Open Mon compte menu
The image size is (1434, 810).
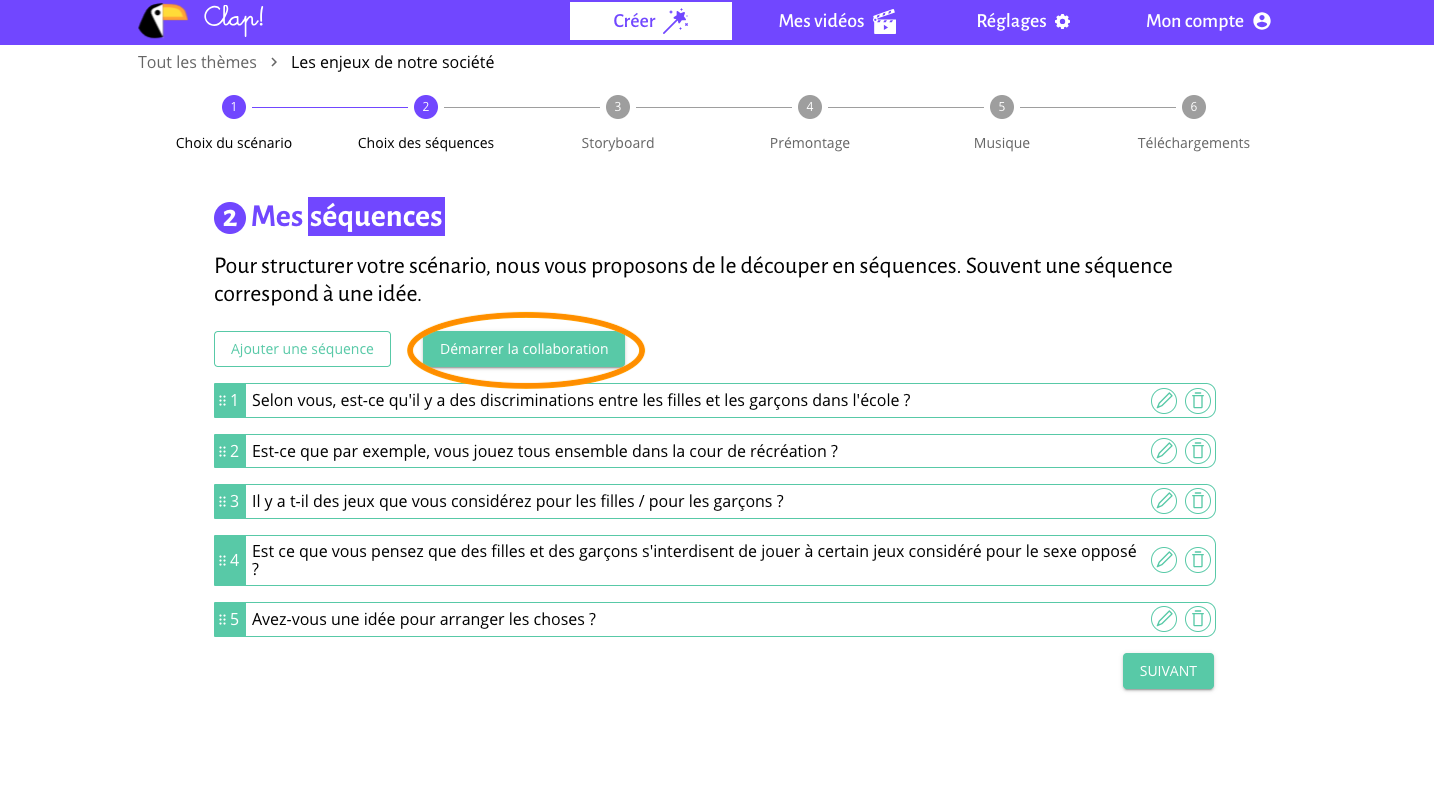tap(1207, 21)
